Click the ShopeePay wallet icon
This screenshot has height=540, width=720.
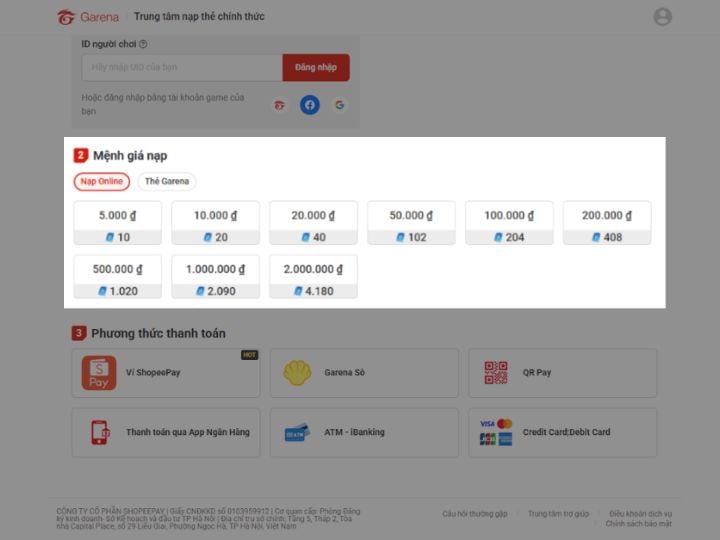pos(99,373)
